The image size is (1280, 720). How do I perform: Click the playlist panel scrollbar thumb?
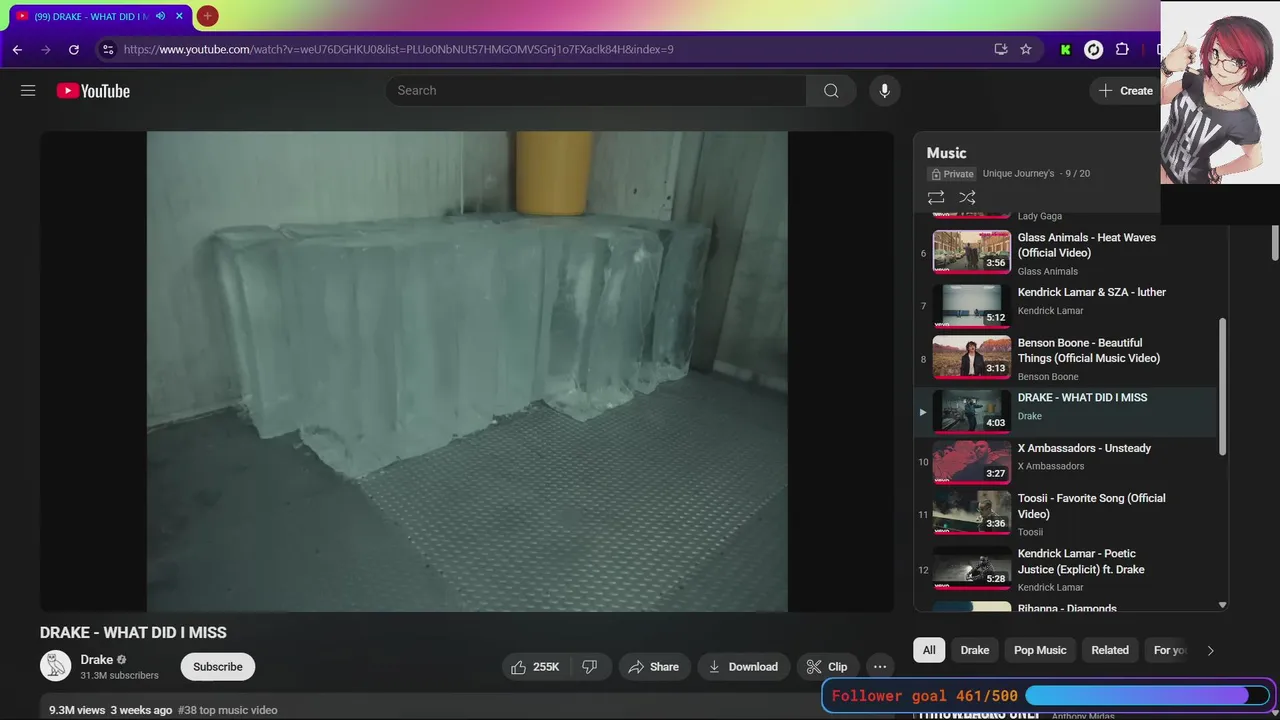coord(1221,387)
